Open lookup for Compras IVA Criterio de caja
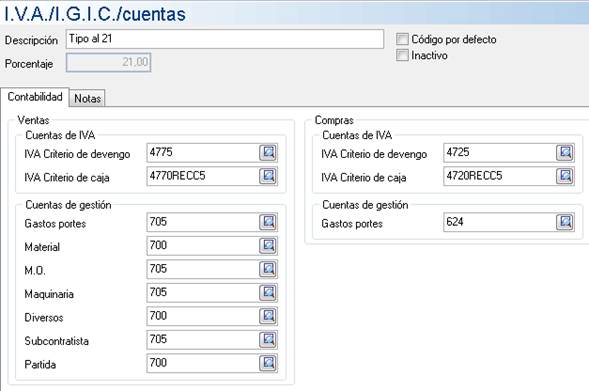The image size is (589, 391). [565, 176]
